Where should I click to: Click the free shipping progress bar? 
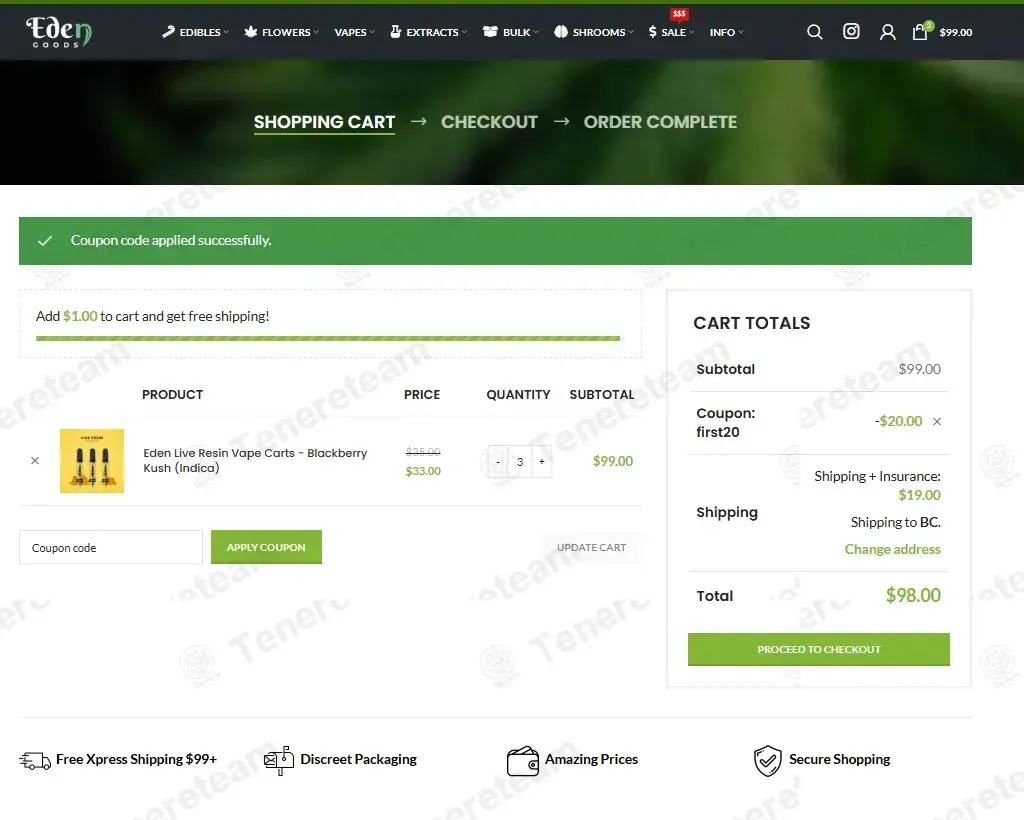(x=328, y=339)
